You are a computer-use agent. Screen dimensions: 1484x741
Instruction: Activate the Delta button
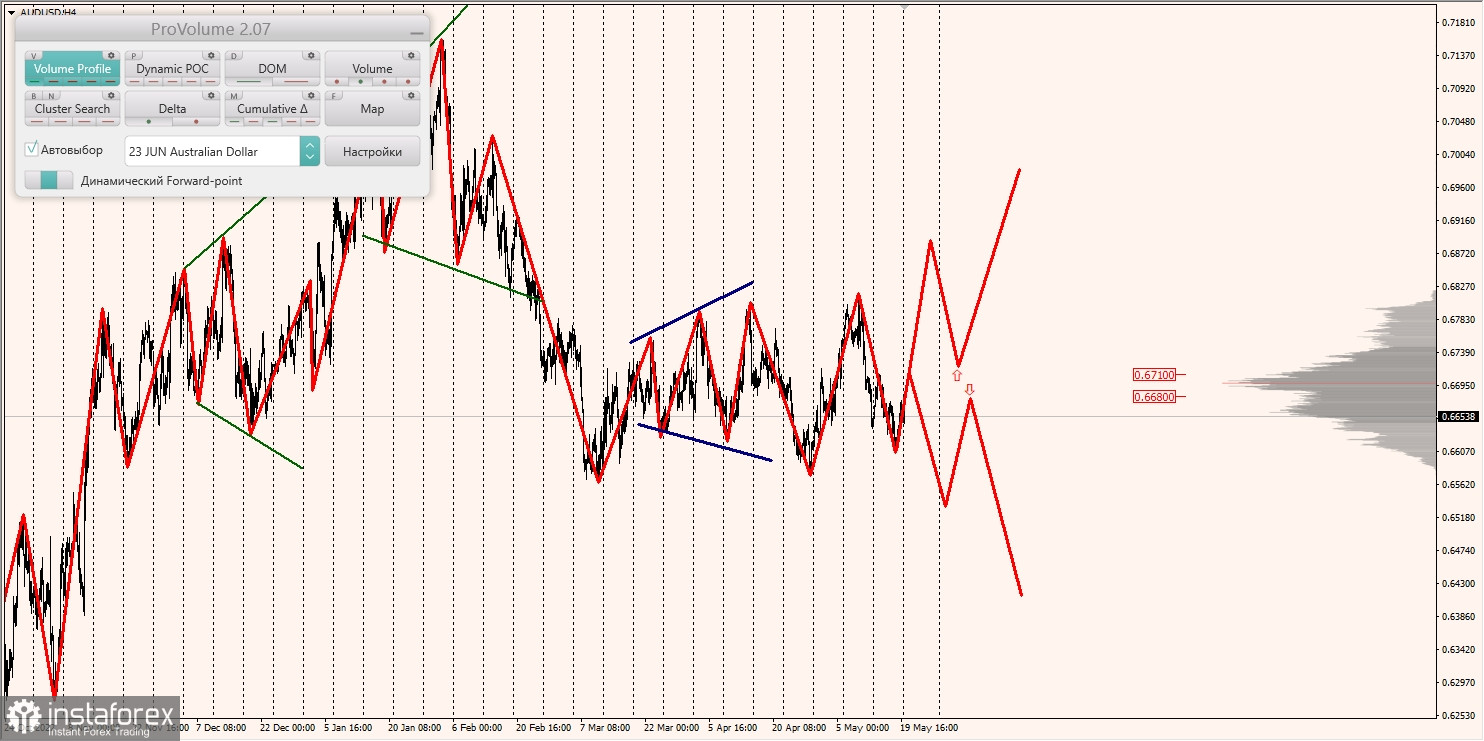coord(173,109)
